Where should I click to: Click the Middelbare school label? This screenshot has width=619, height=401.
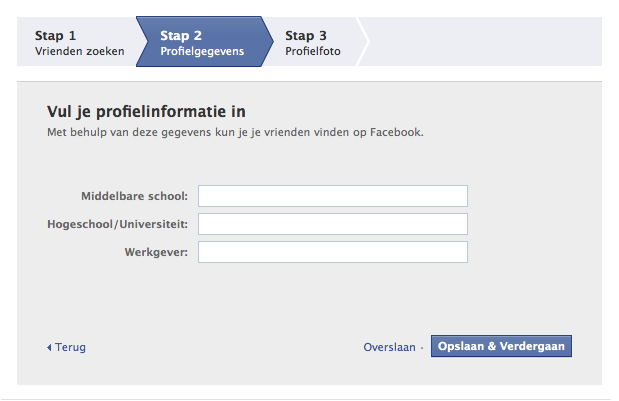point(134,196)
